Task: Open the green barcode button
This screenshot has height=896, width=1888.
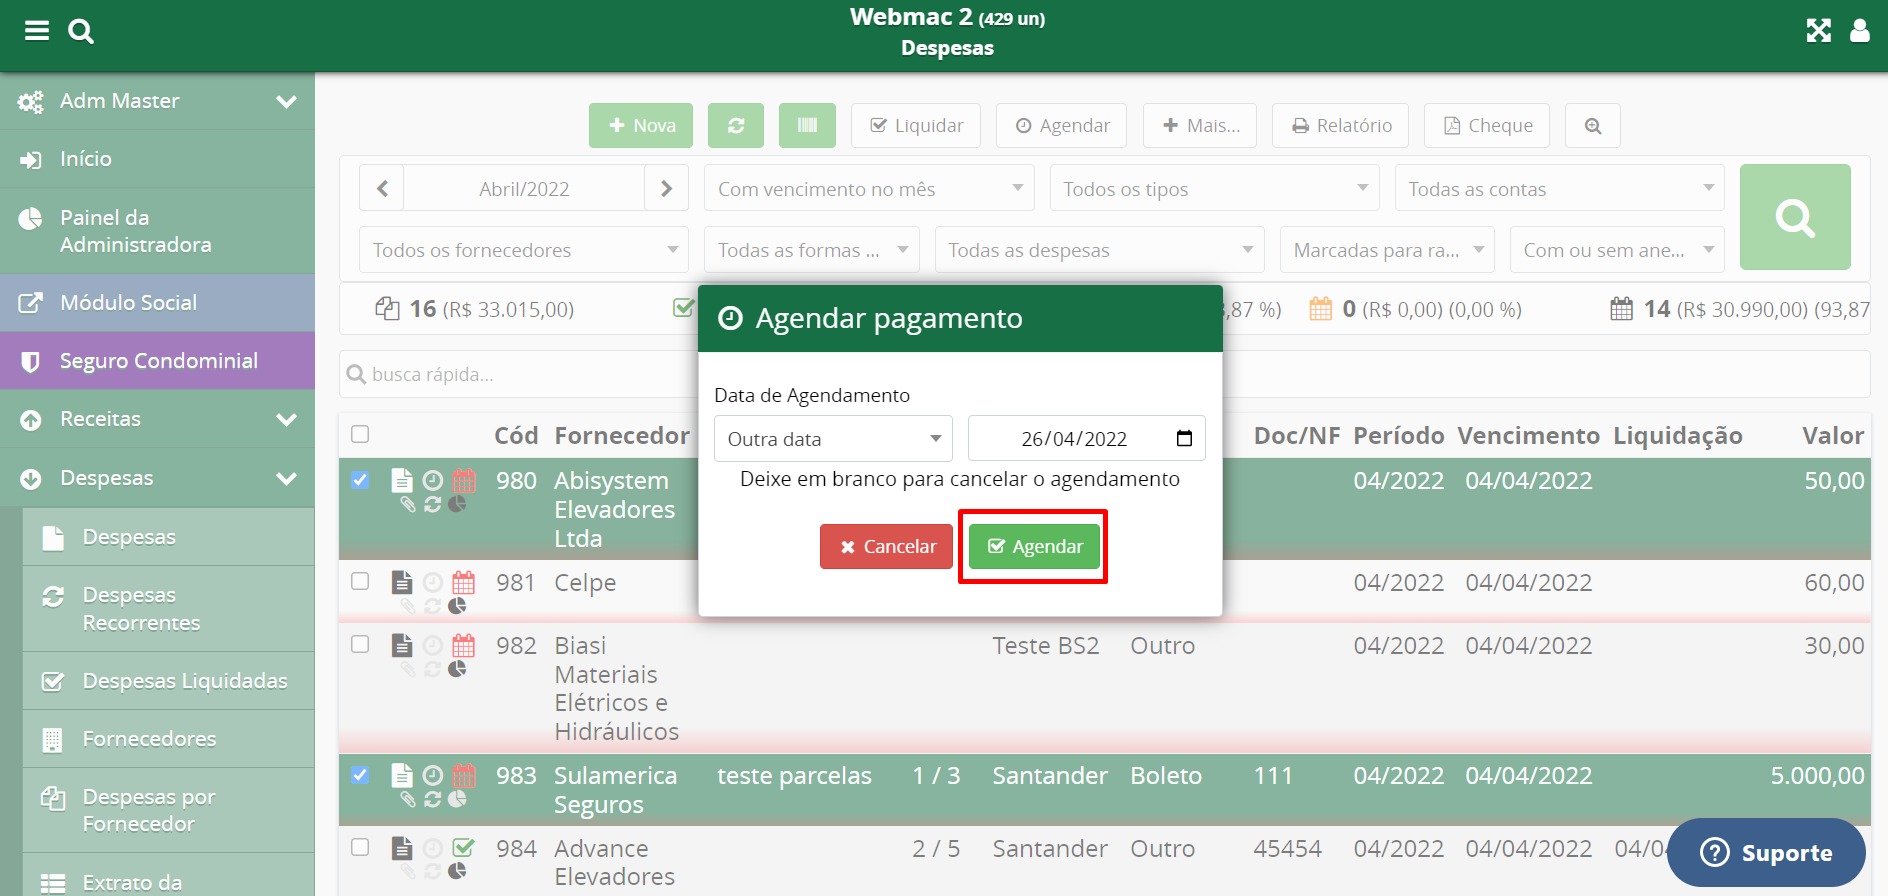Action: (807, 126)
